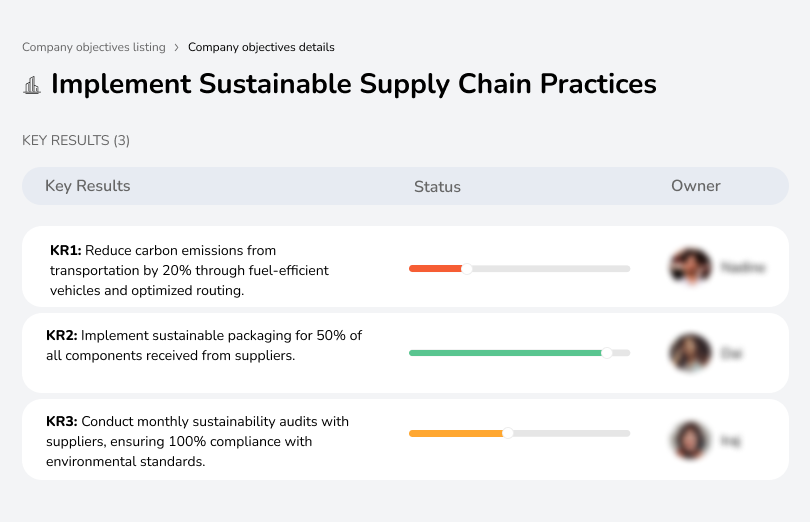Select the Implement Sustainable Supply Chain Practices heading
The height and width of the screenshot is (522, 810).
click(353, 84)
